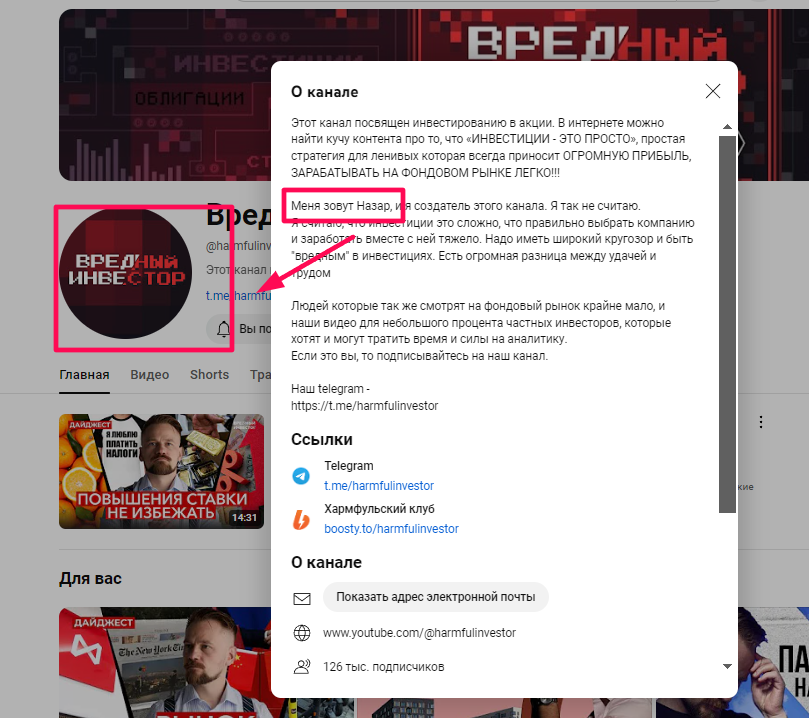Image resolution: width=809 pixels, height=718 pixels.
Task: Select the Главная tab
Action: point(84,375)
